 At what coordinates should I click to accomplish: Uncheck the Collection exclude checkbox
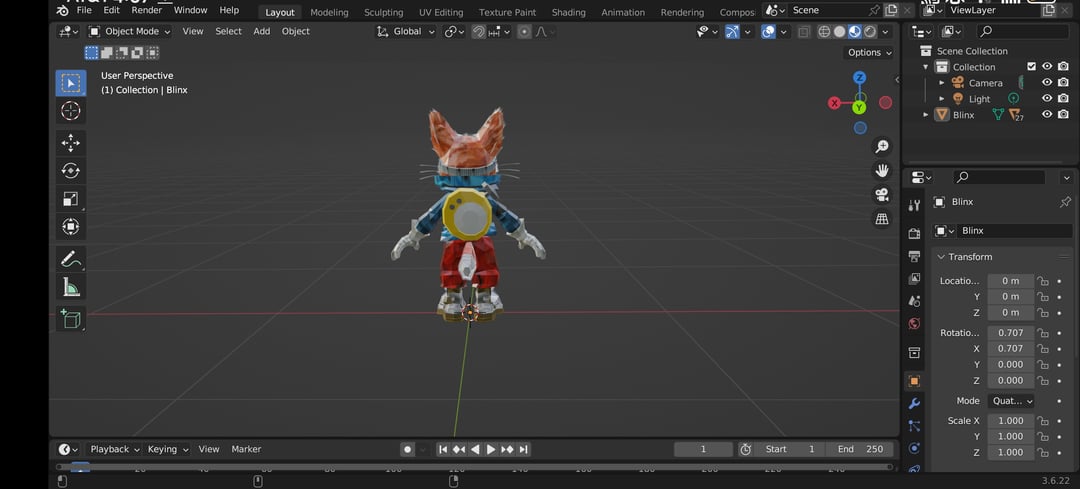(x=1032, y=67)
